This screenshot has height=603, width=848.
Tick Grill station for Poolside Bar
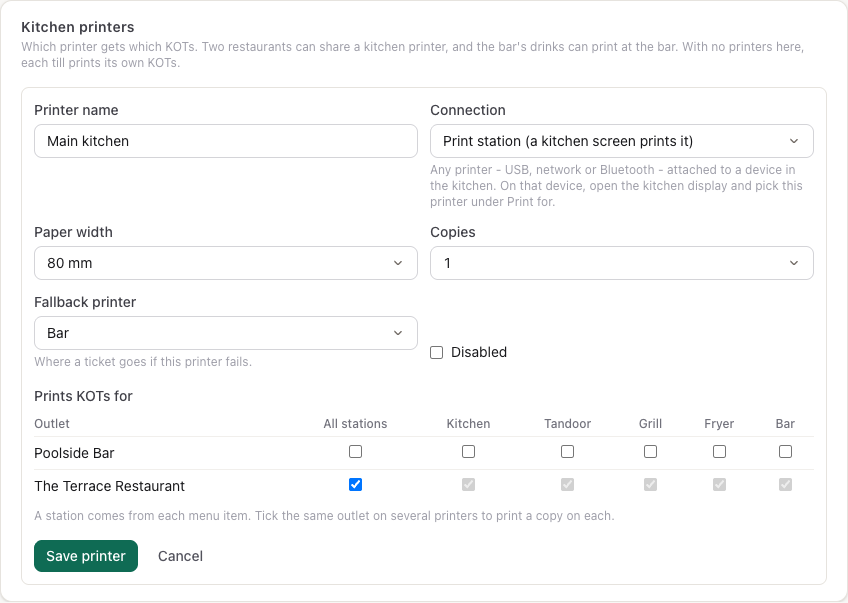pos(651,452)
